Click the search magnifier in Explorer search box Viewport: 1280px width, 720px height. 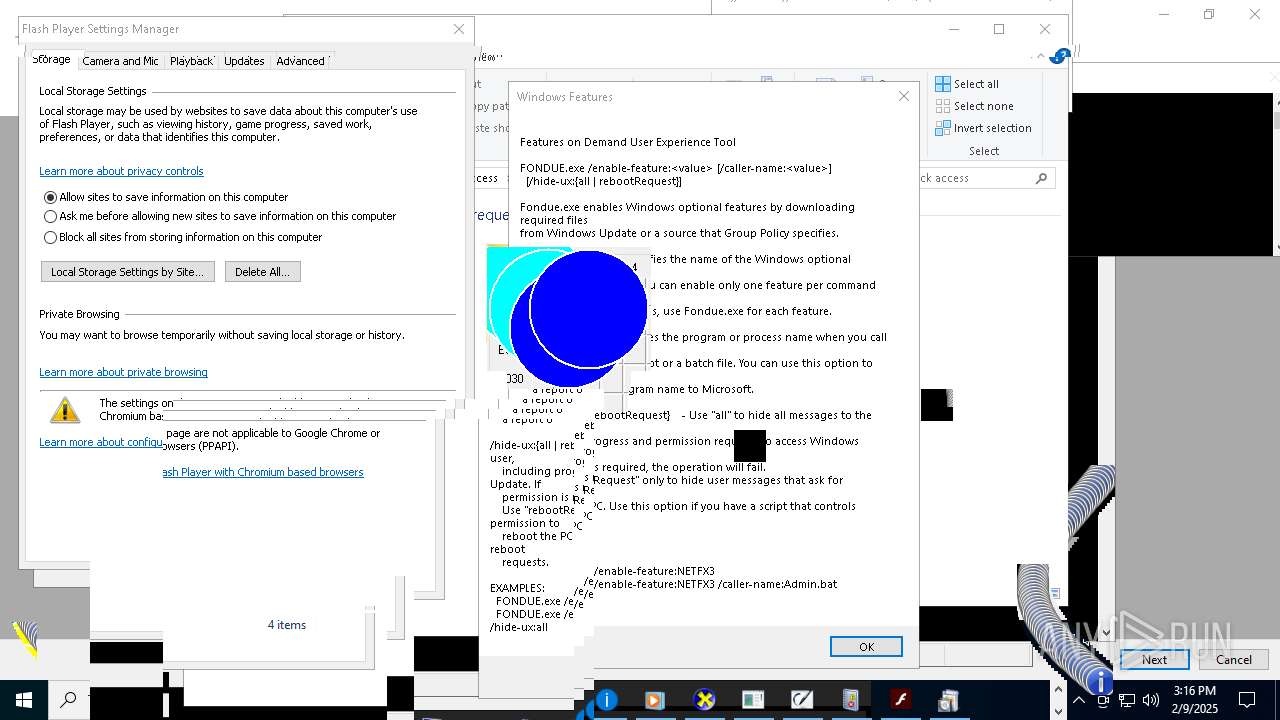pyautogui.click(x=1041, y=178)
